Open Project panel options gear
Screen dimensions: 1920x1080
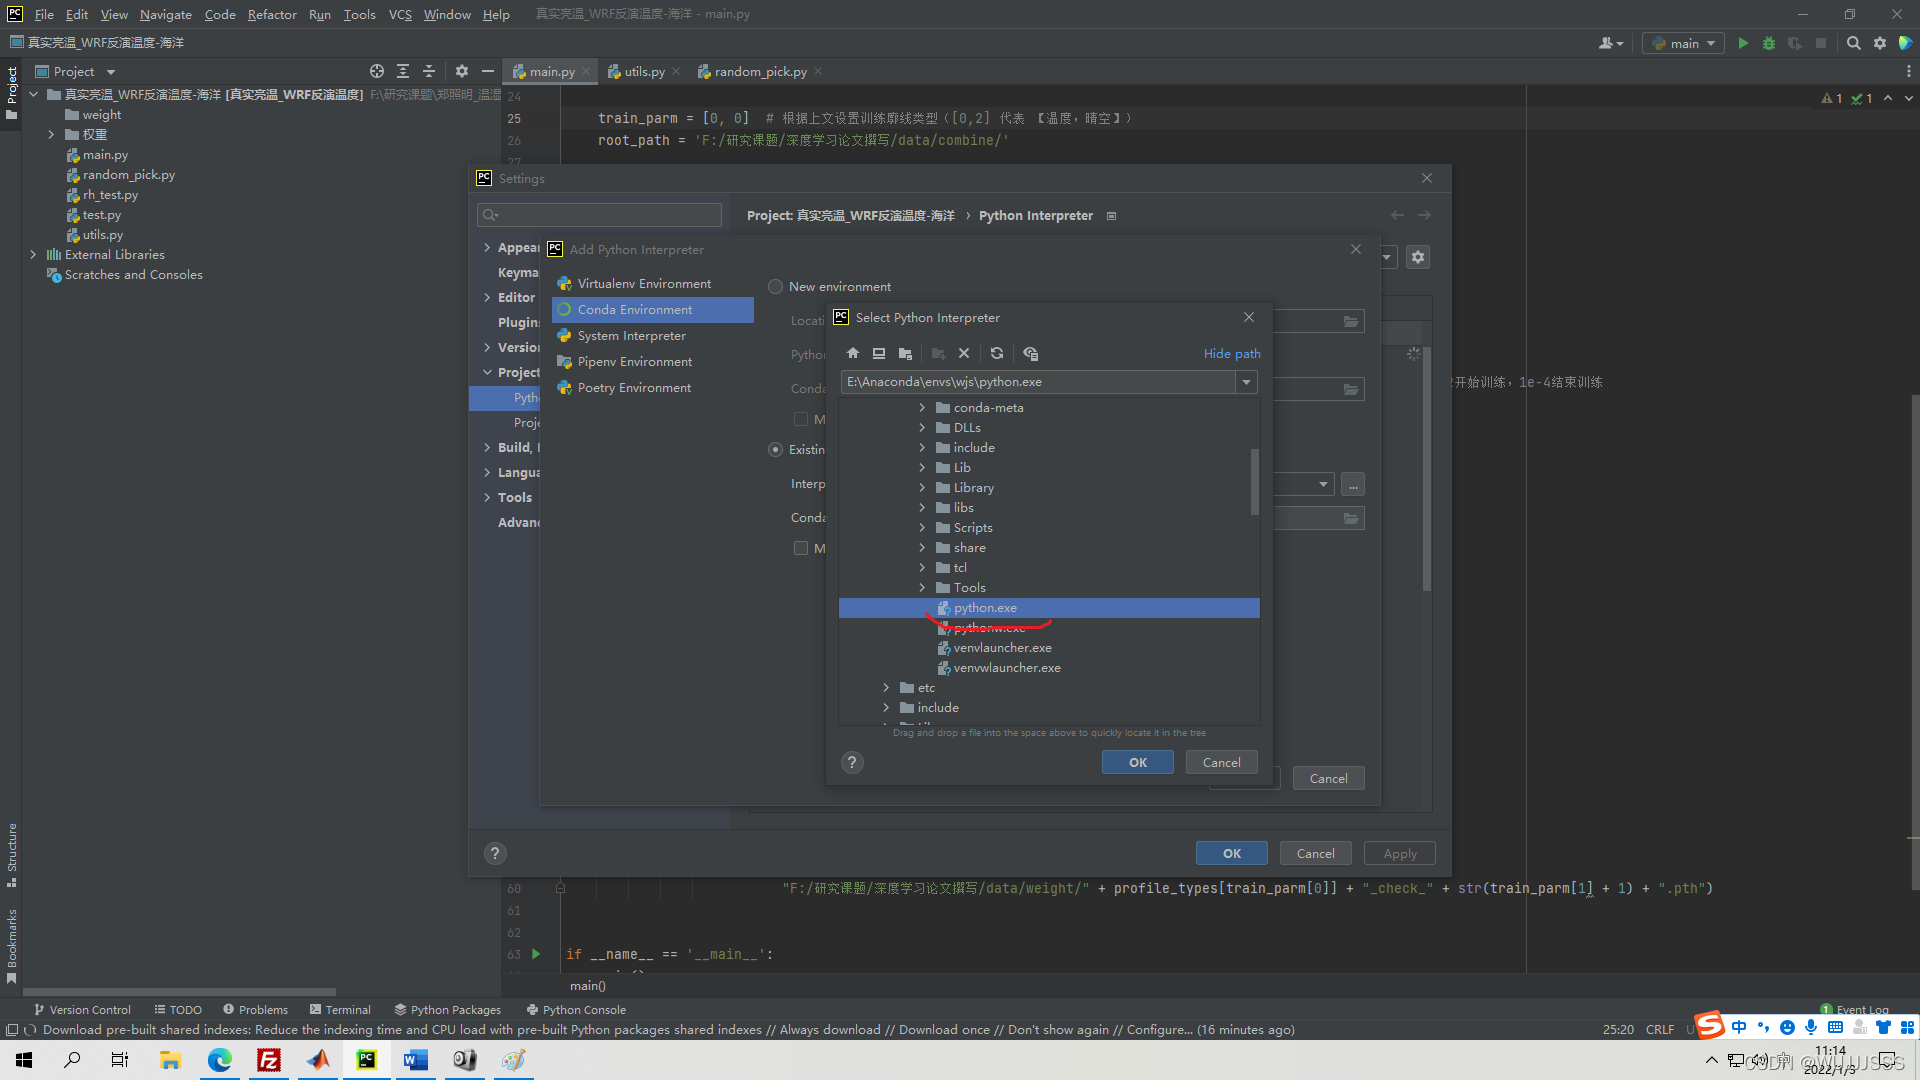pos(461,71)
